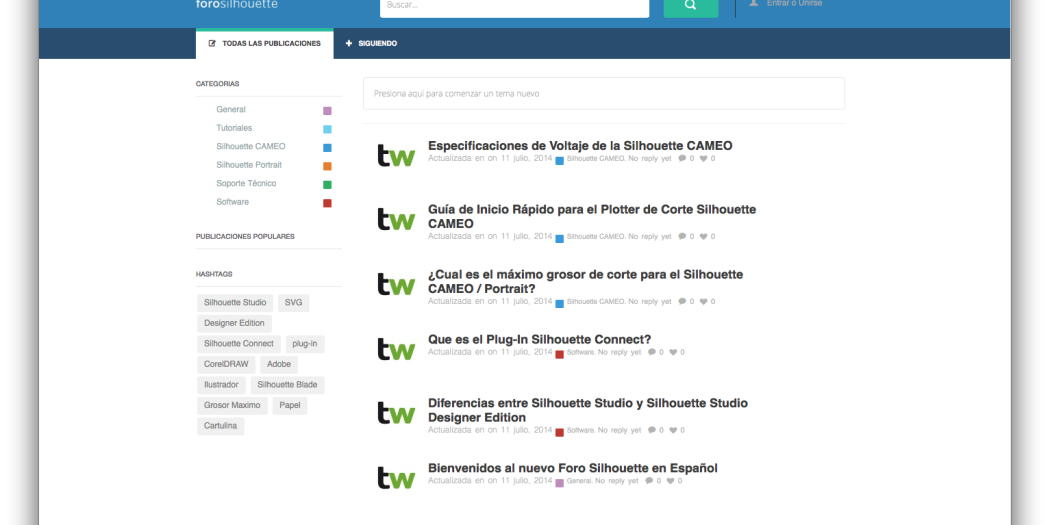Like the Diferencias entre Silhouette Studio post

[x=673, y=430]
